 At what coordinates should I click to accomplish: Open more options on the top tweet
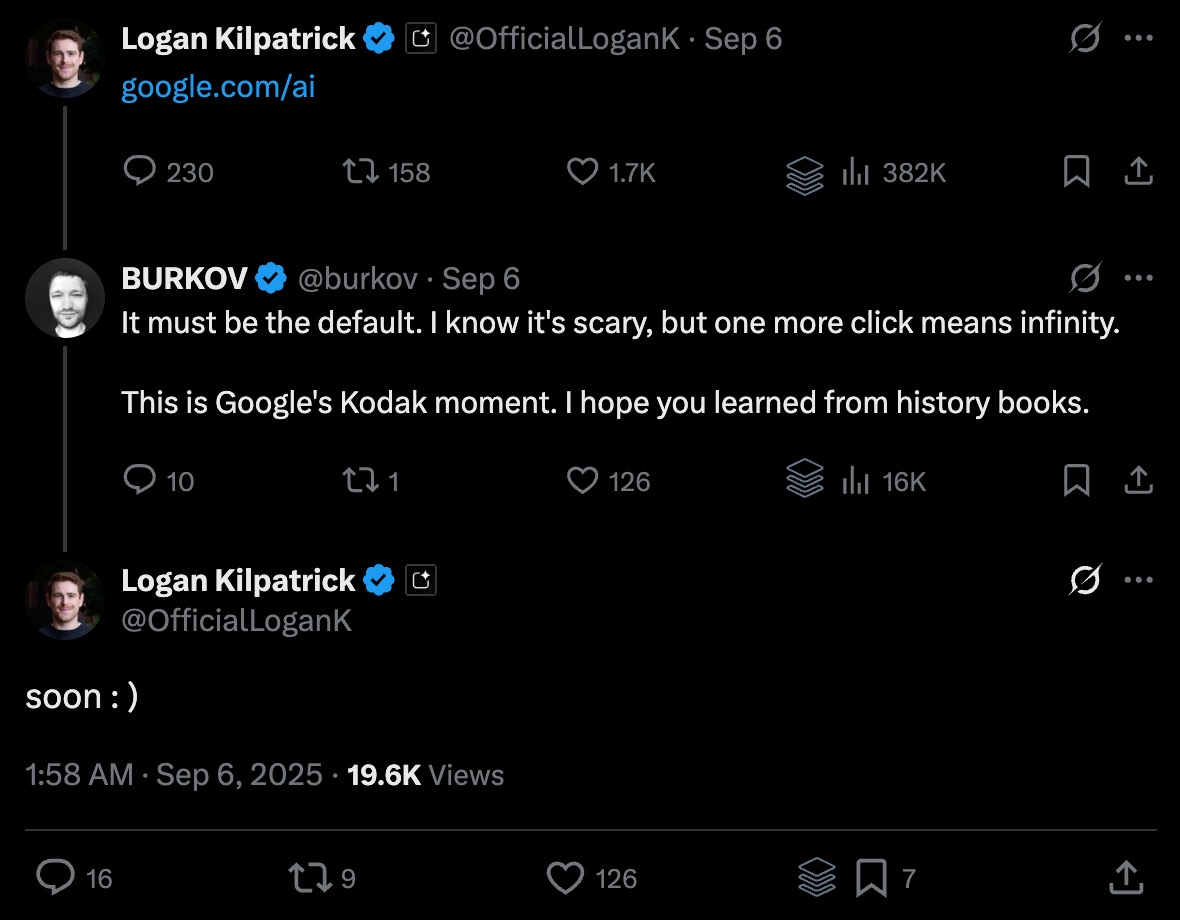1139,38
